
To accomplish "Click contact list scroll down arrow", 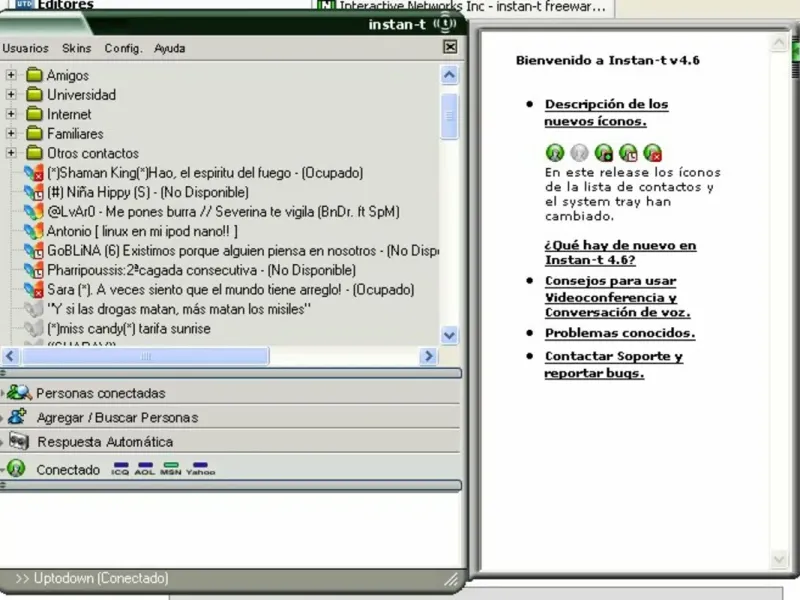I will [449, 335].
